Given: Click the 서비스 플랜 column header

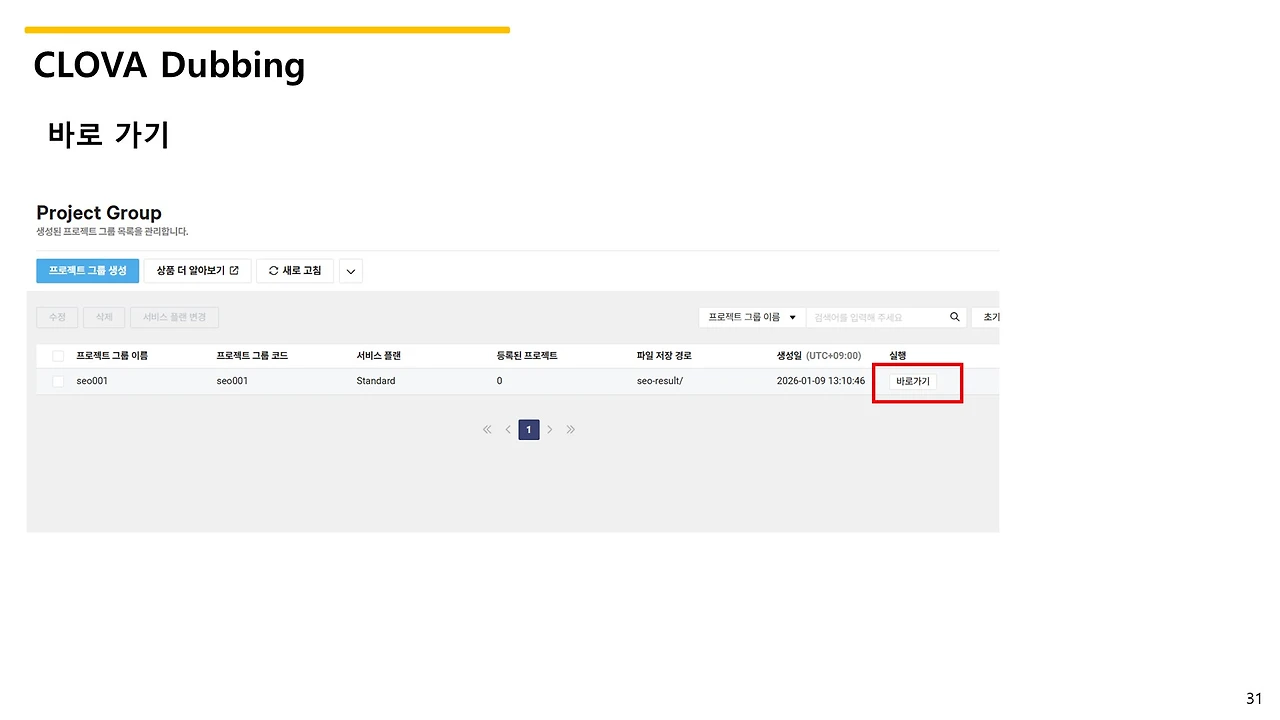Looking at the screenshot, I should tap(378, 356).
